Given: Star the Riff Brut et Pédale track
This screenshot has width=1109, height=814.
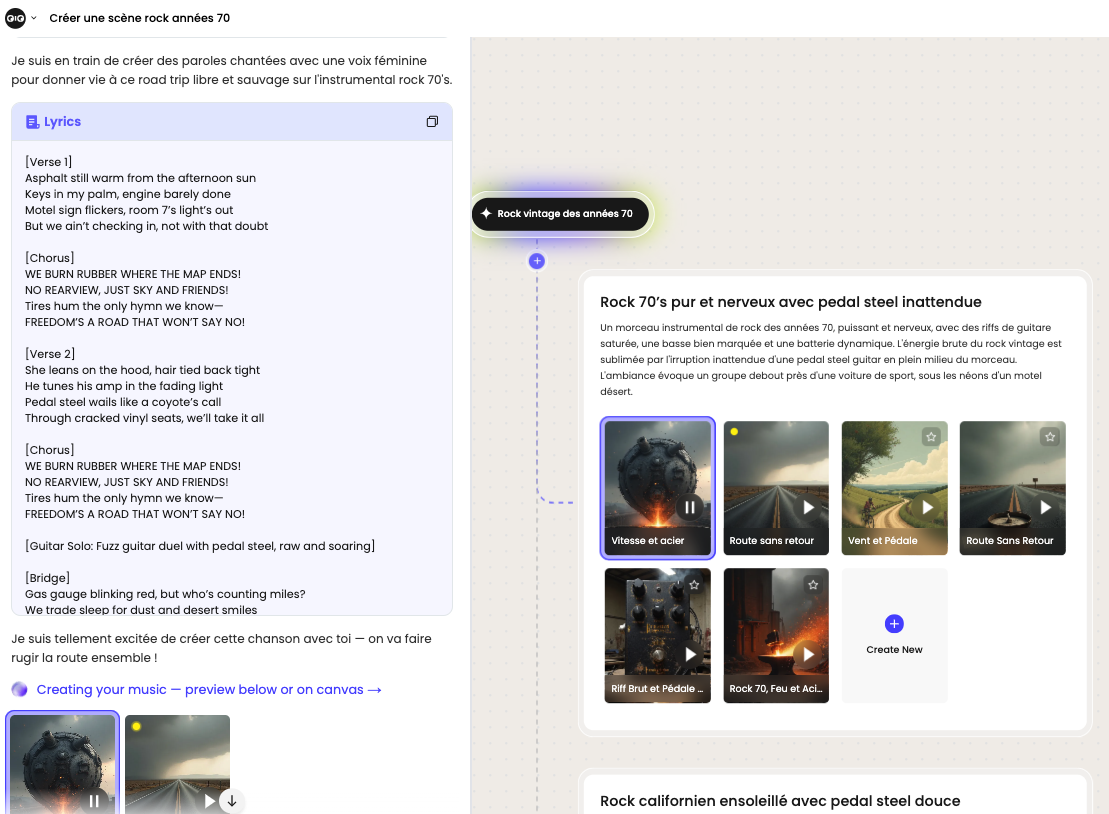Looking at the screenshot, I should pyautogui.click(x=695, y=585).
